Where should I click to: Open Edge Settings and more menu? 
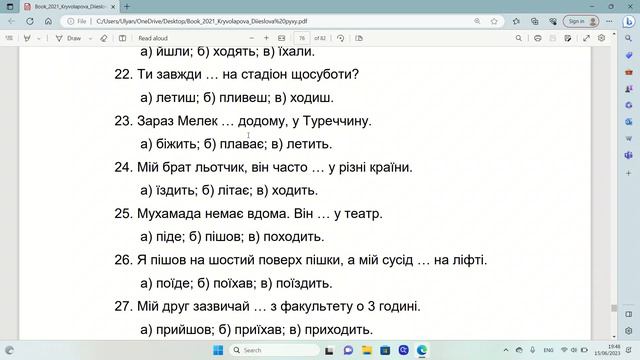click(x=609, y=21)
